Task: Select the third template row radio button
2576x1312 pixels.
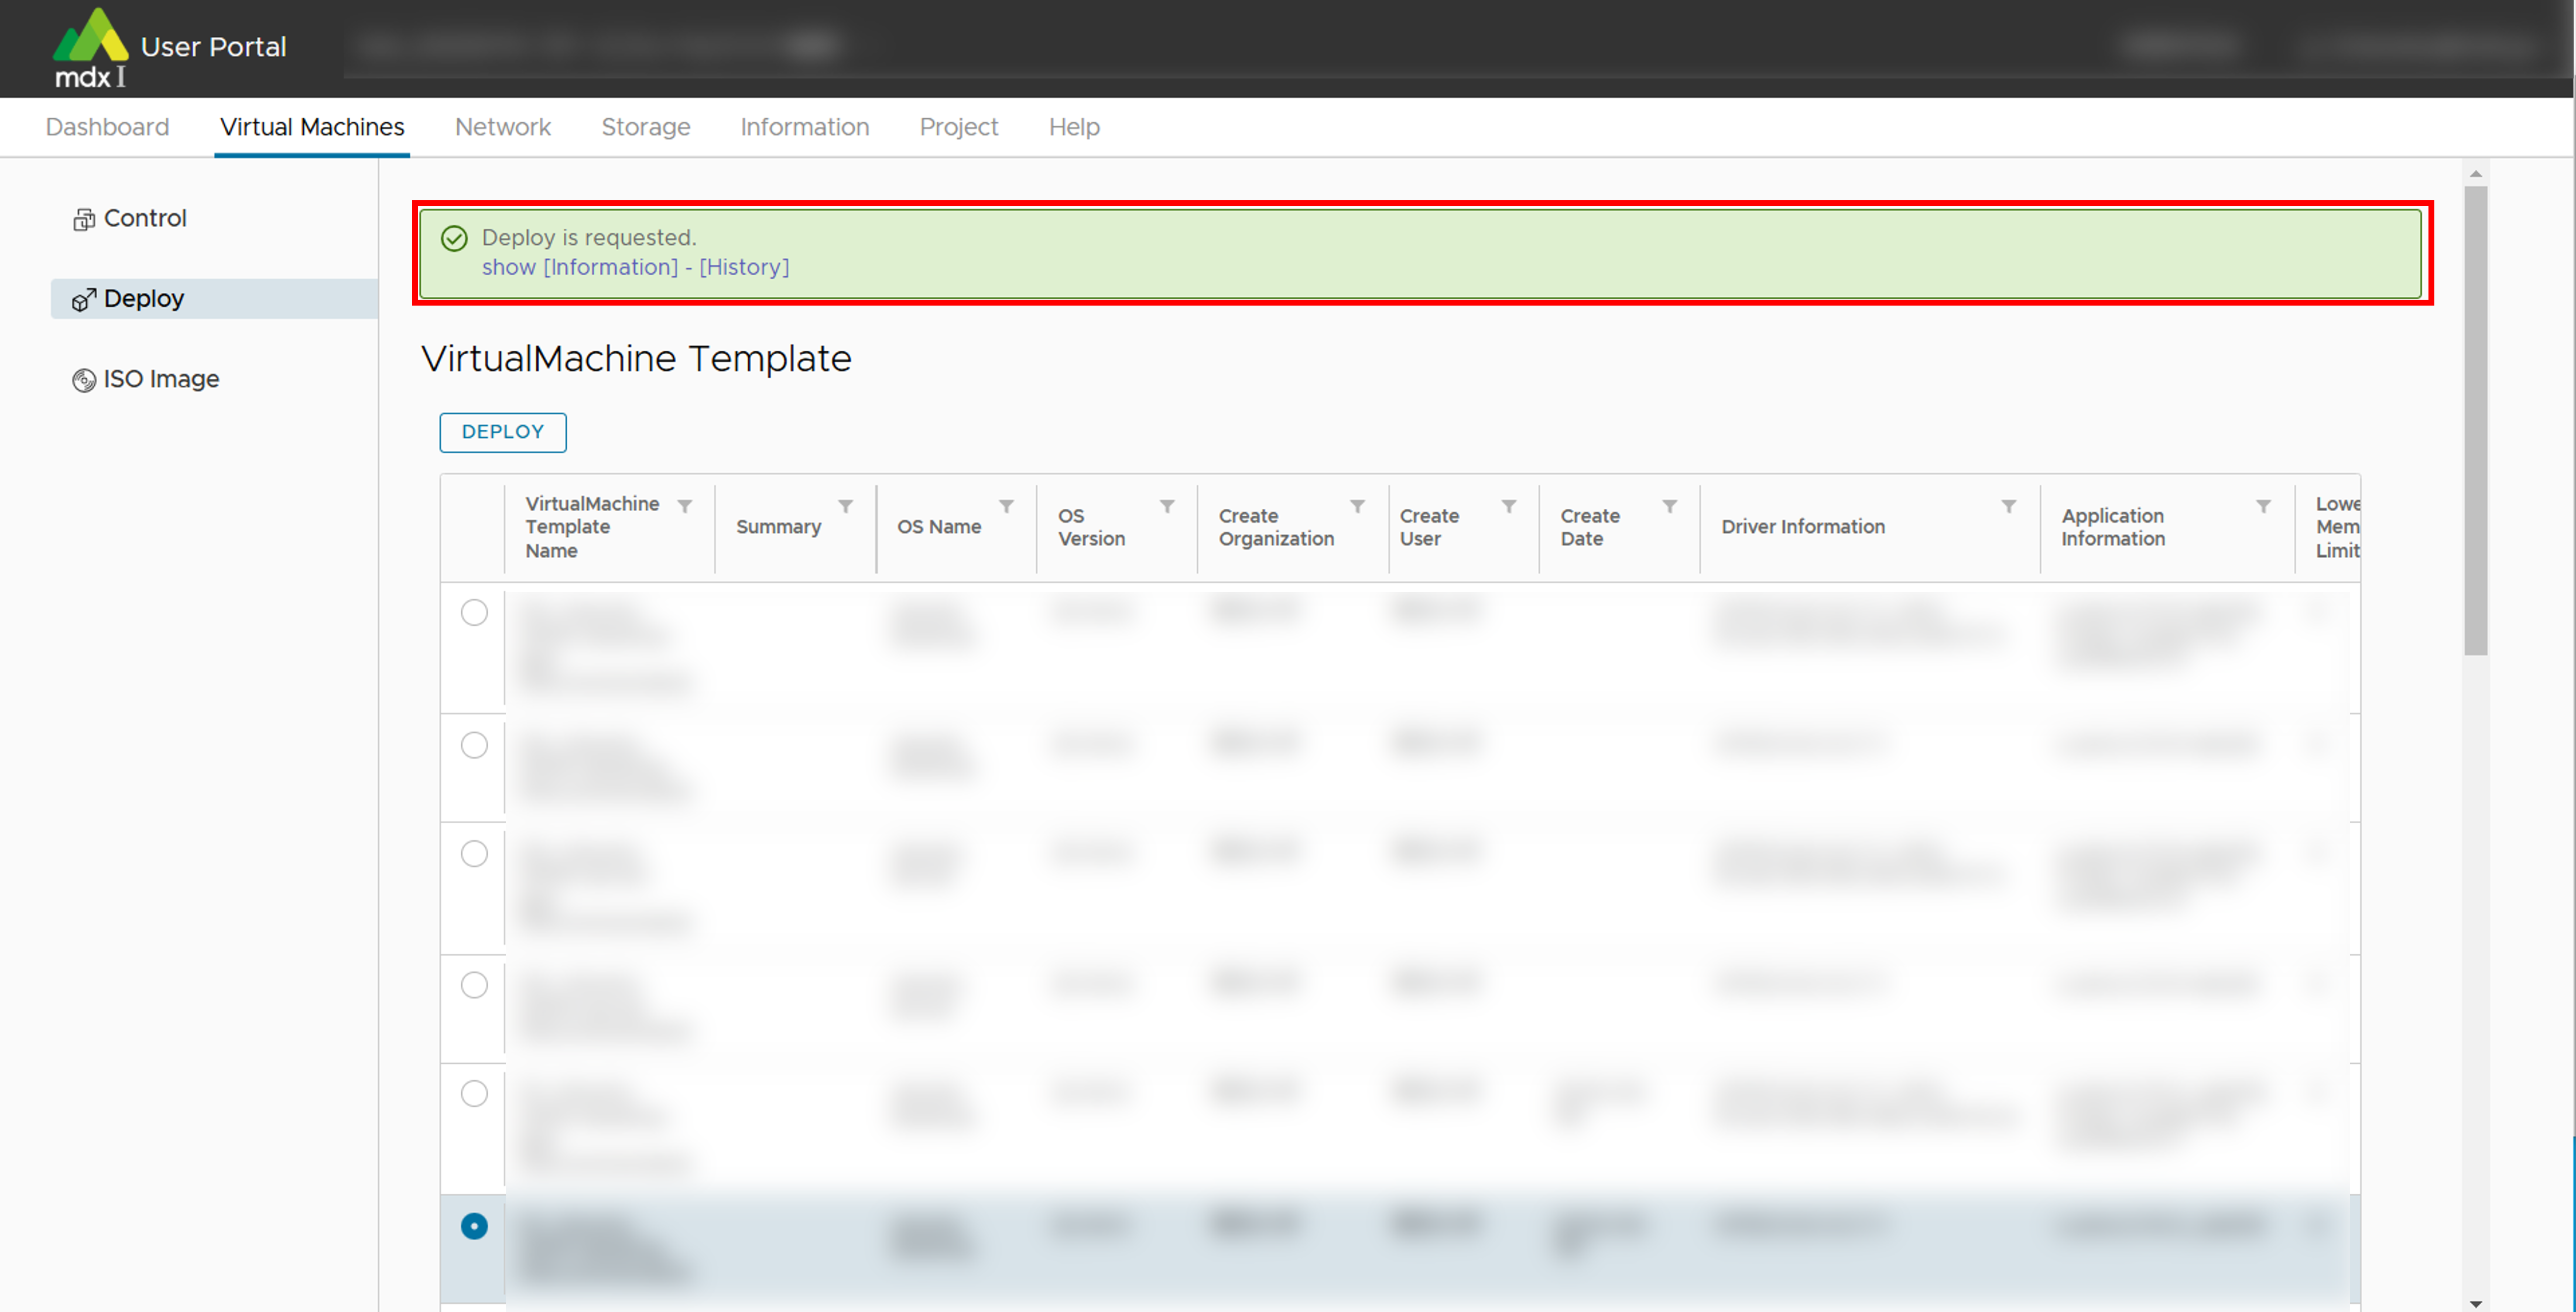Action: pyautogui.click(x=474, y=853)
